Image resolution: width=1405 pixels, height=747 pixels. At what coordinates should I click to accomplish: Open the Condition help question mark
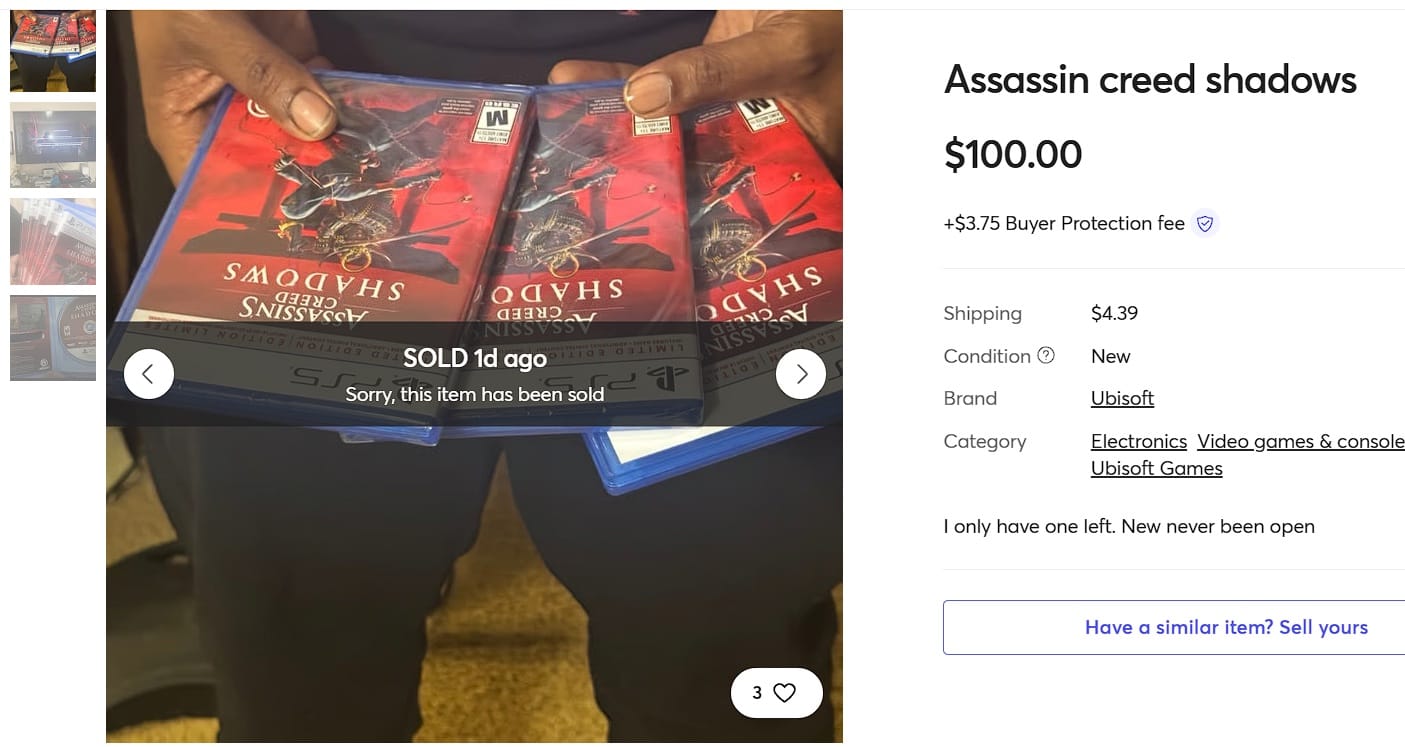(1046, 355)
